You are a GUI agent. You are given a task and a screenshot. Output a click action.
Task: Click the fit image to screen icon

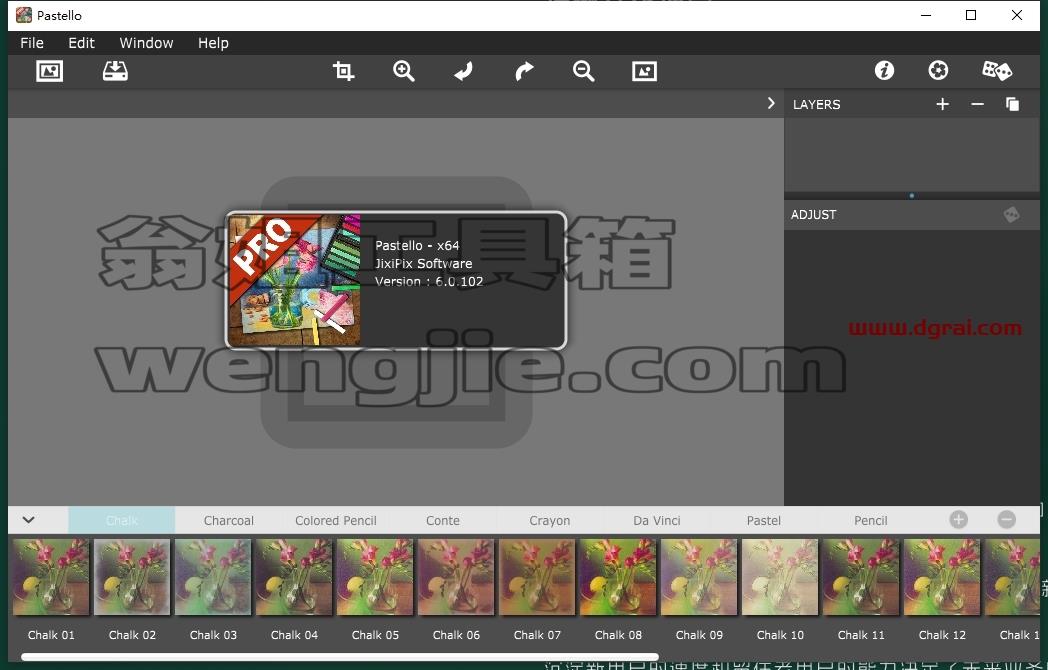(644, 71)
